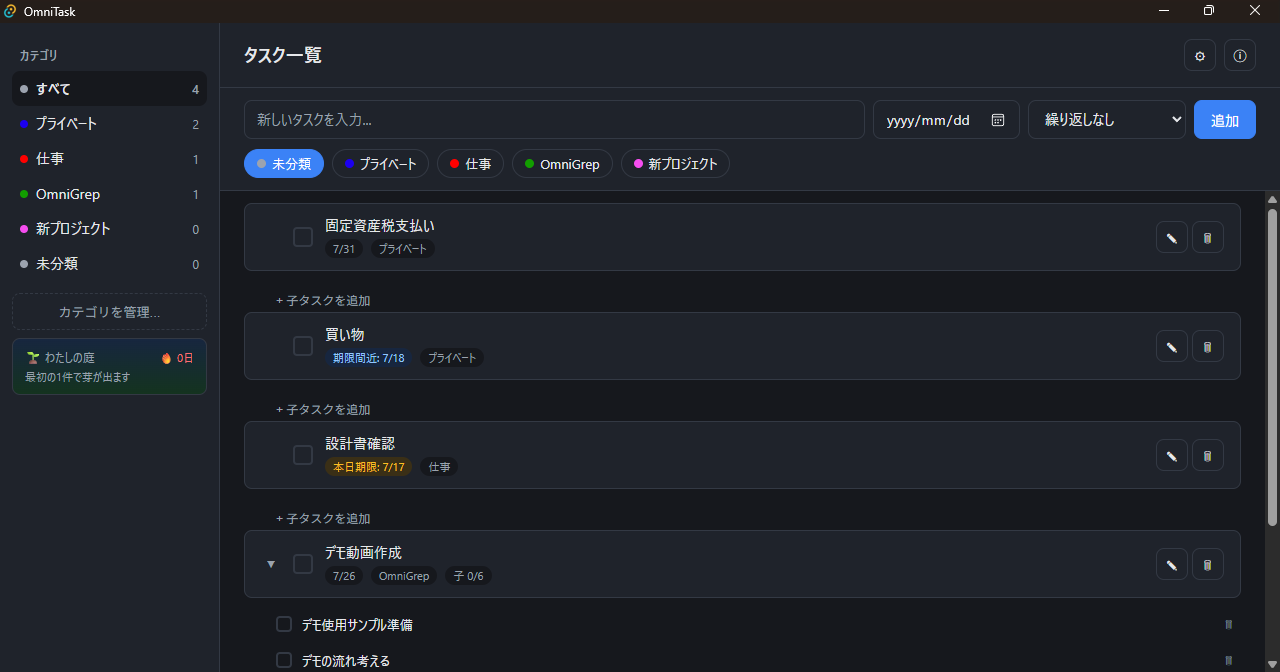
Task: Click the 新しいタスクを入力 text field
Action: tap(554, 120)
